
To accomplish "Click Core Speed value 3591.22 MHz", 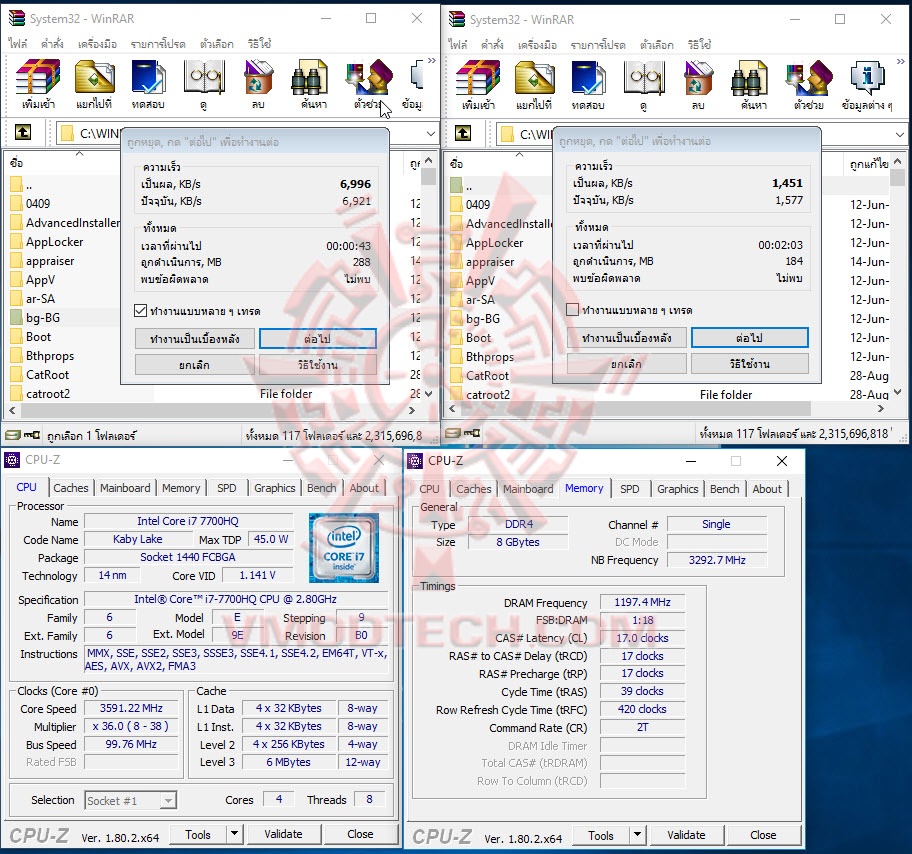I will (x=131, y=708).
